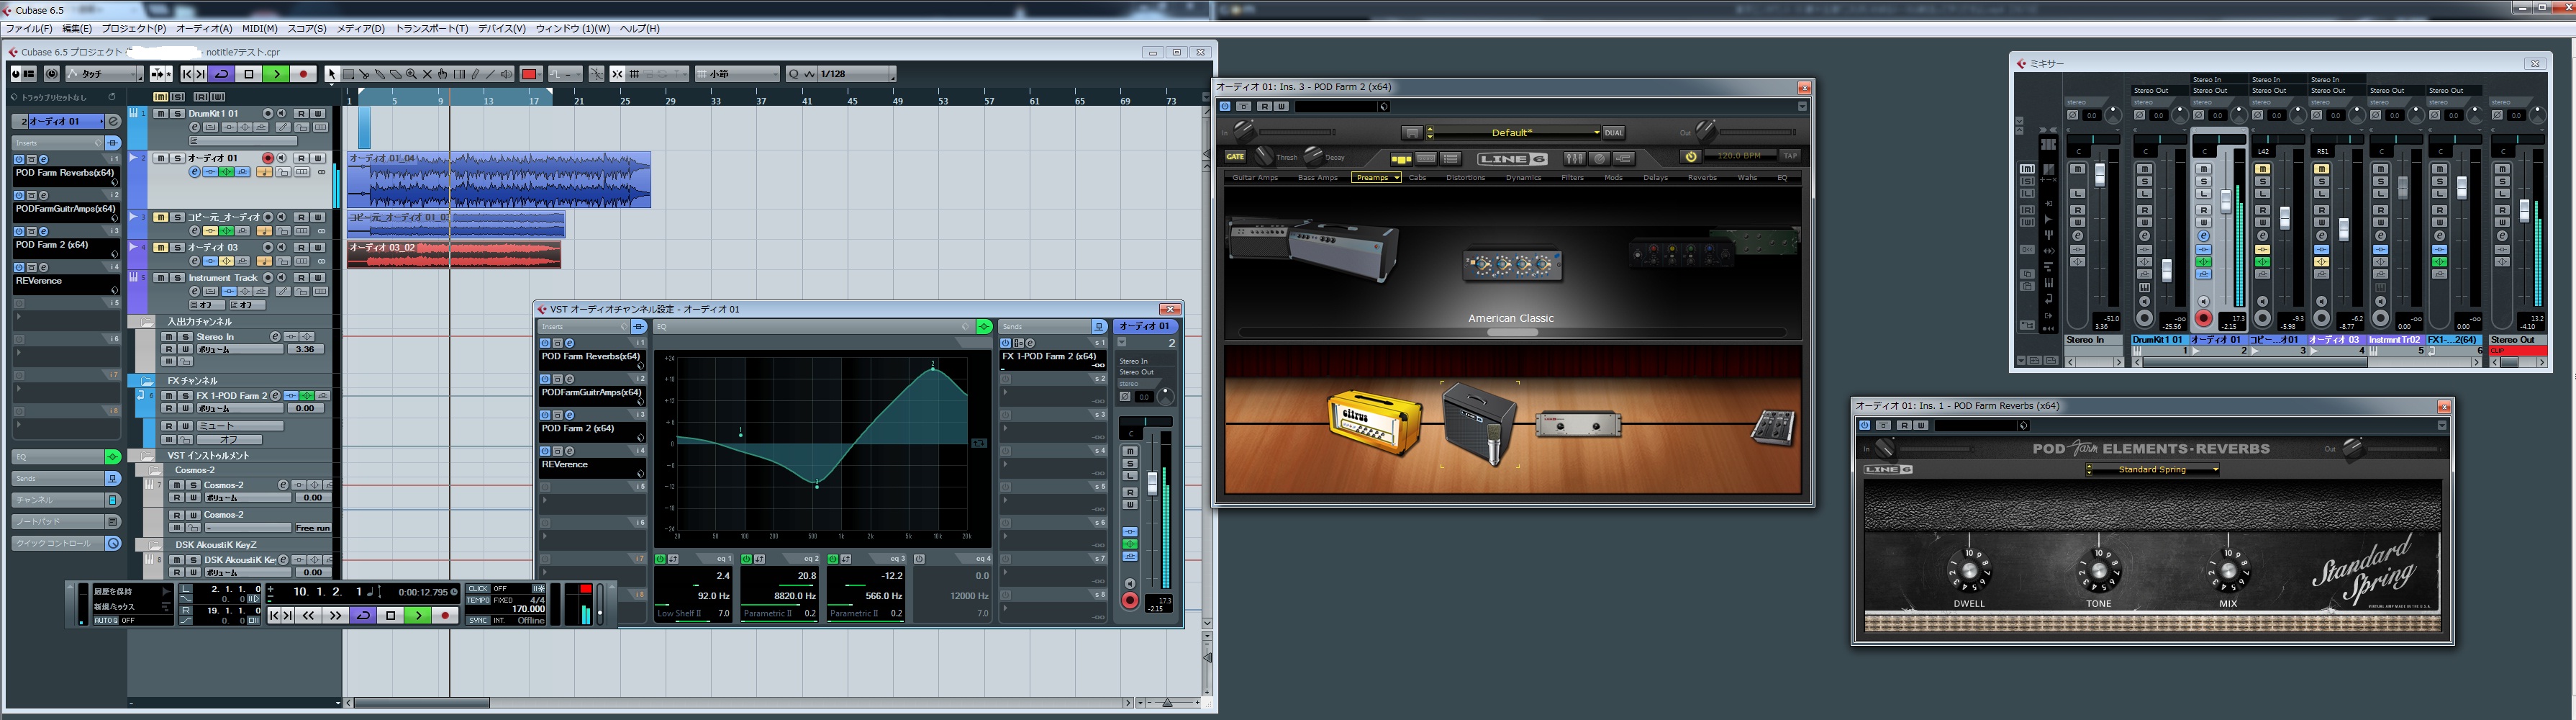This screenshot has width=2576, height=720.
Task: Click Stop in the project toolbar
Action: 249,74
